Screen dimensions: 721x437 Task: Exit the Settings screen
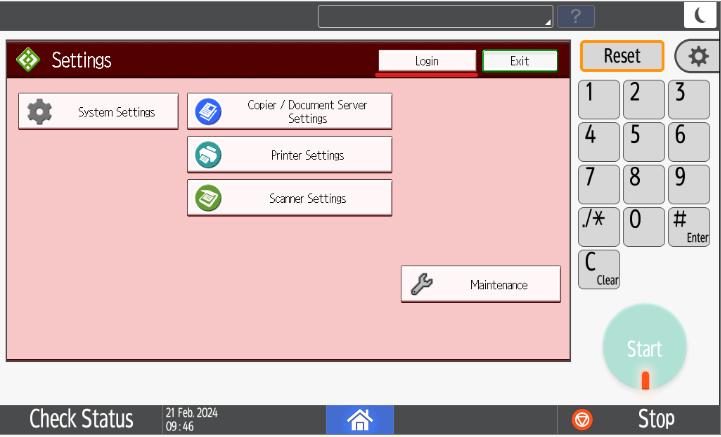[x=519, y=61]
